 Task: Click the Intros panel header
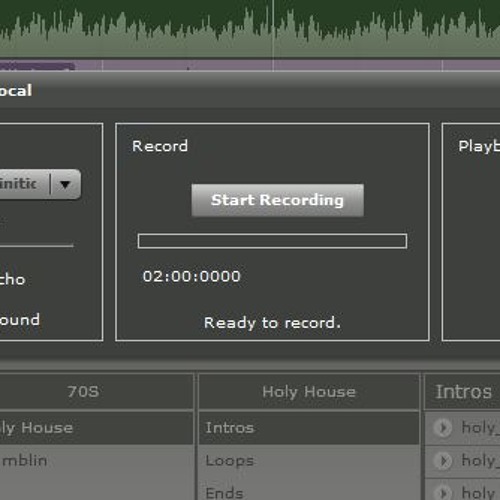(463, 391)
